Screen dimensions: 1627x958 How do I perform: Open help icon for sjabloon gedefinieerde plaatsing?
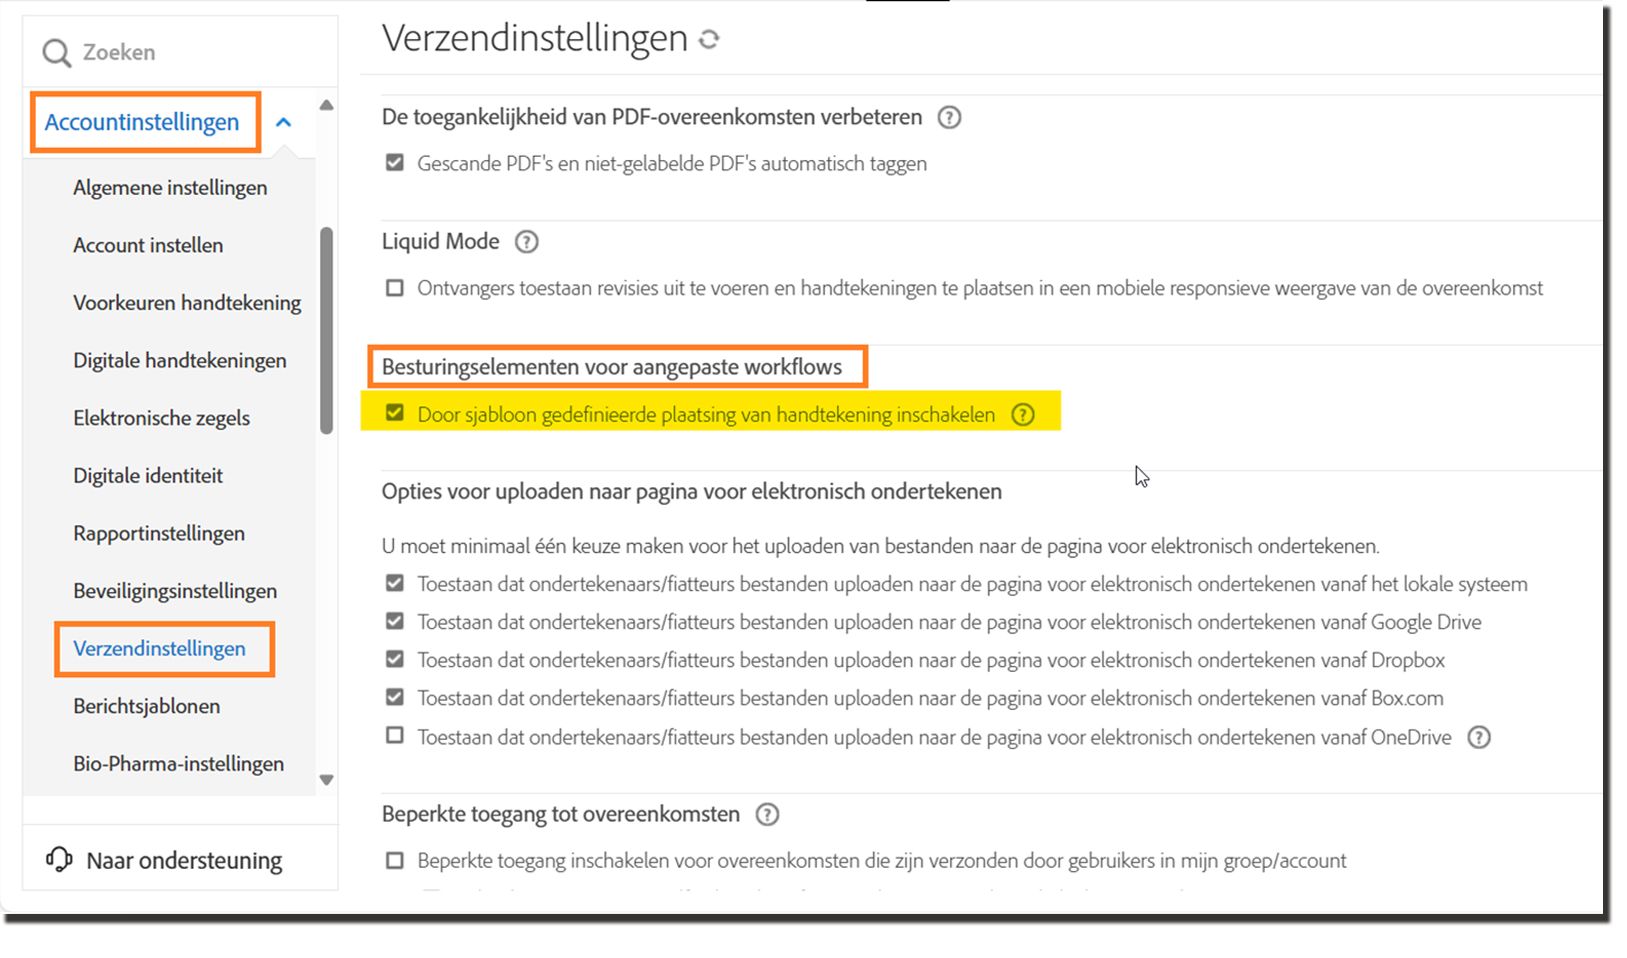click(1022, 415)
